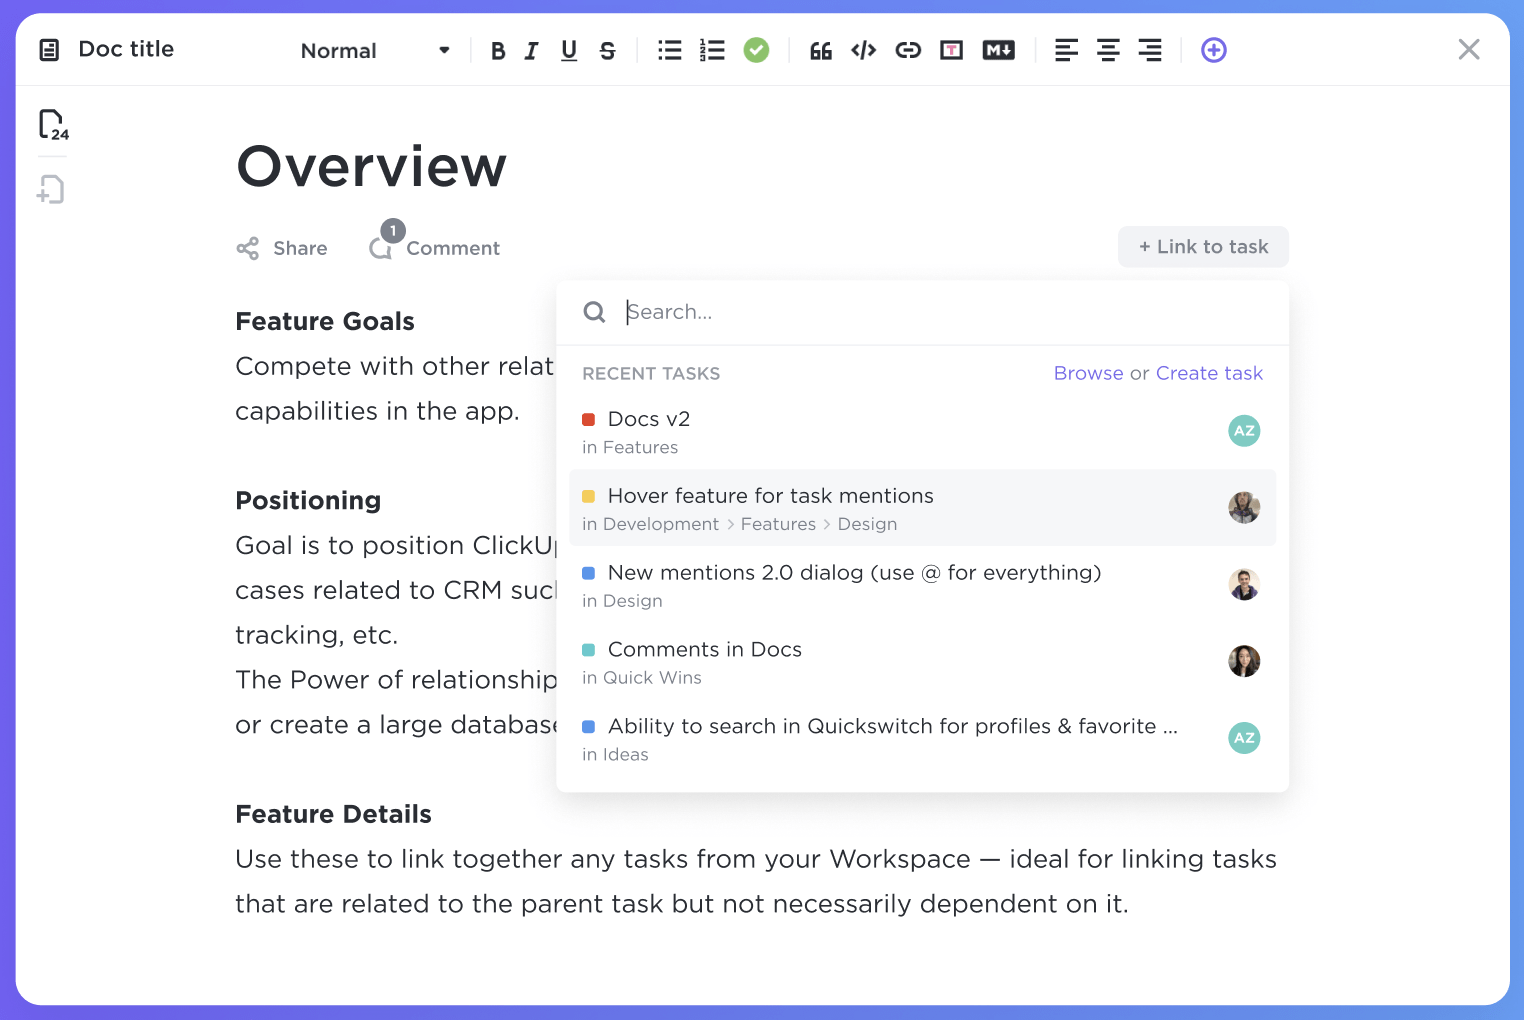Open the Normal text style dropdown
Image resolution: width=1524 pixels, height=1020 pixels.
pyautogui.click(x=375, y=51)
